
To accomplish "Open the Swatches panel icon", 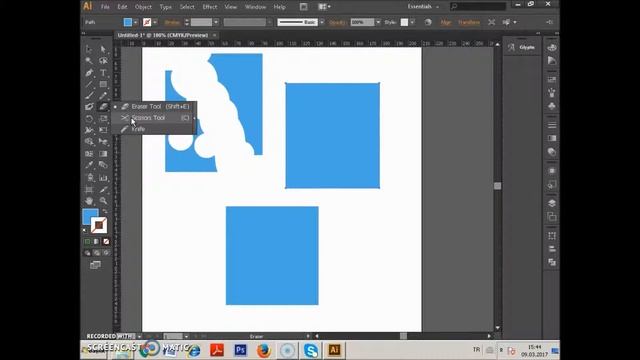I will tap(552, 80).
